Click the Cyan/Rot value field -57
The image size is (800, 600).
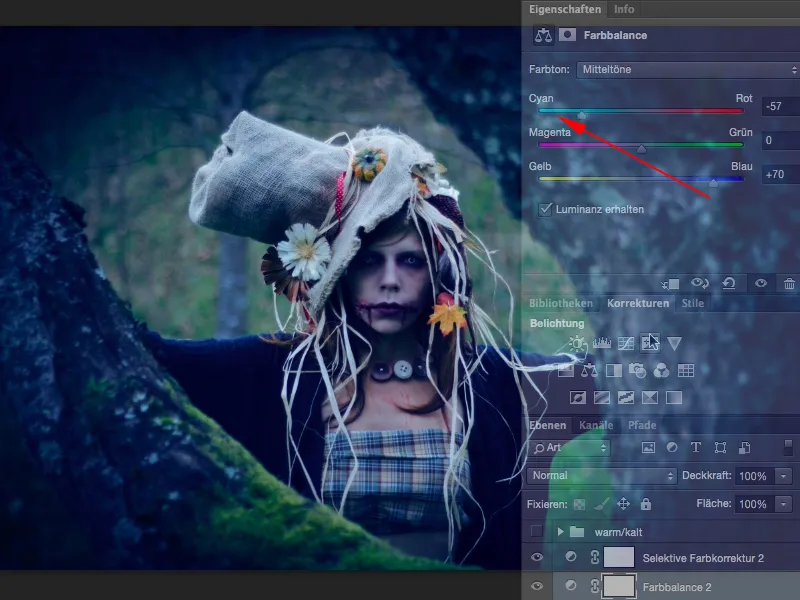(x=781, y=106)
